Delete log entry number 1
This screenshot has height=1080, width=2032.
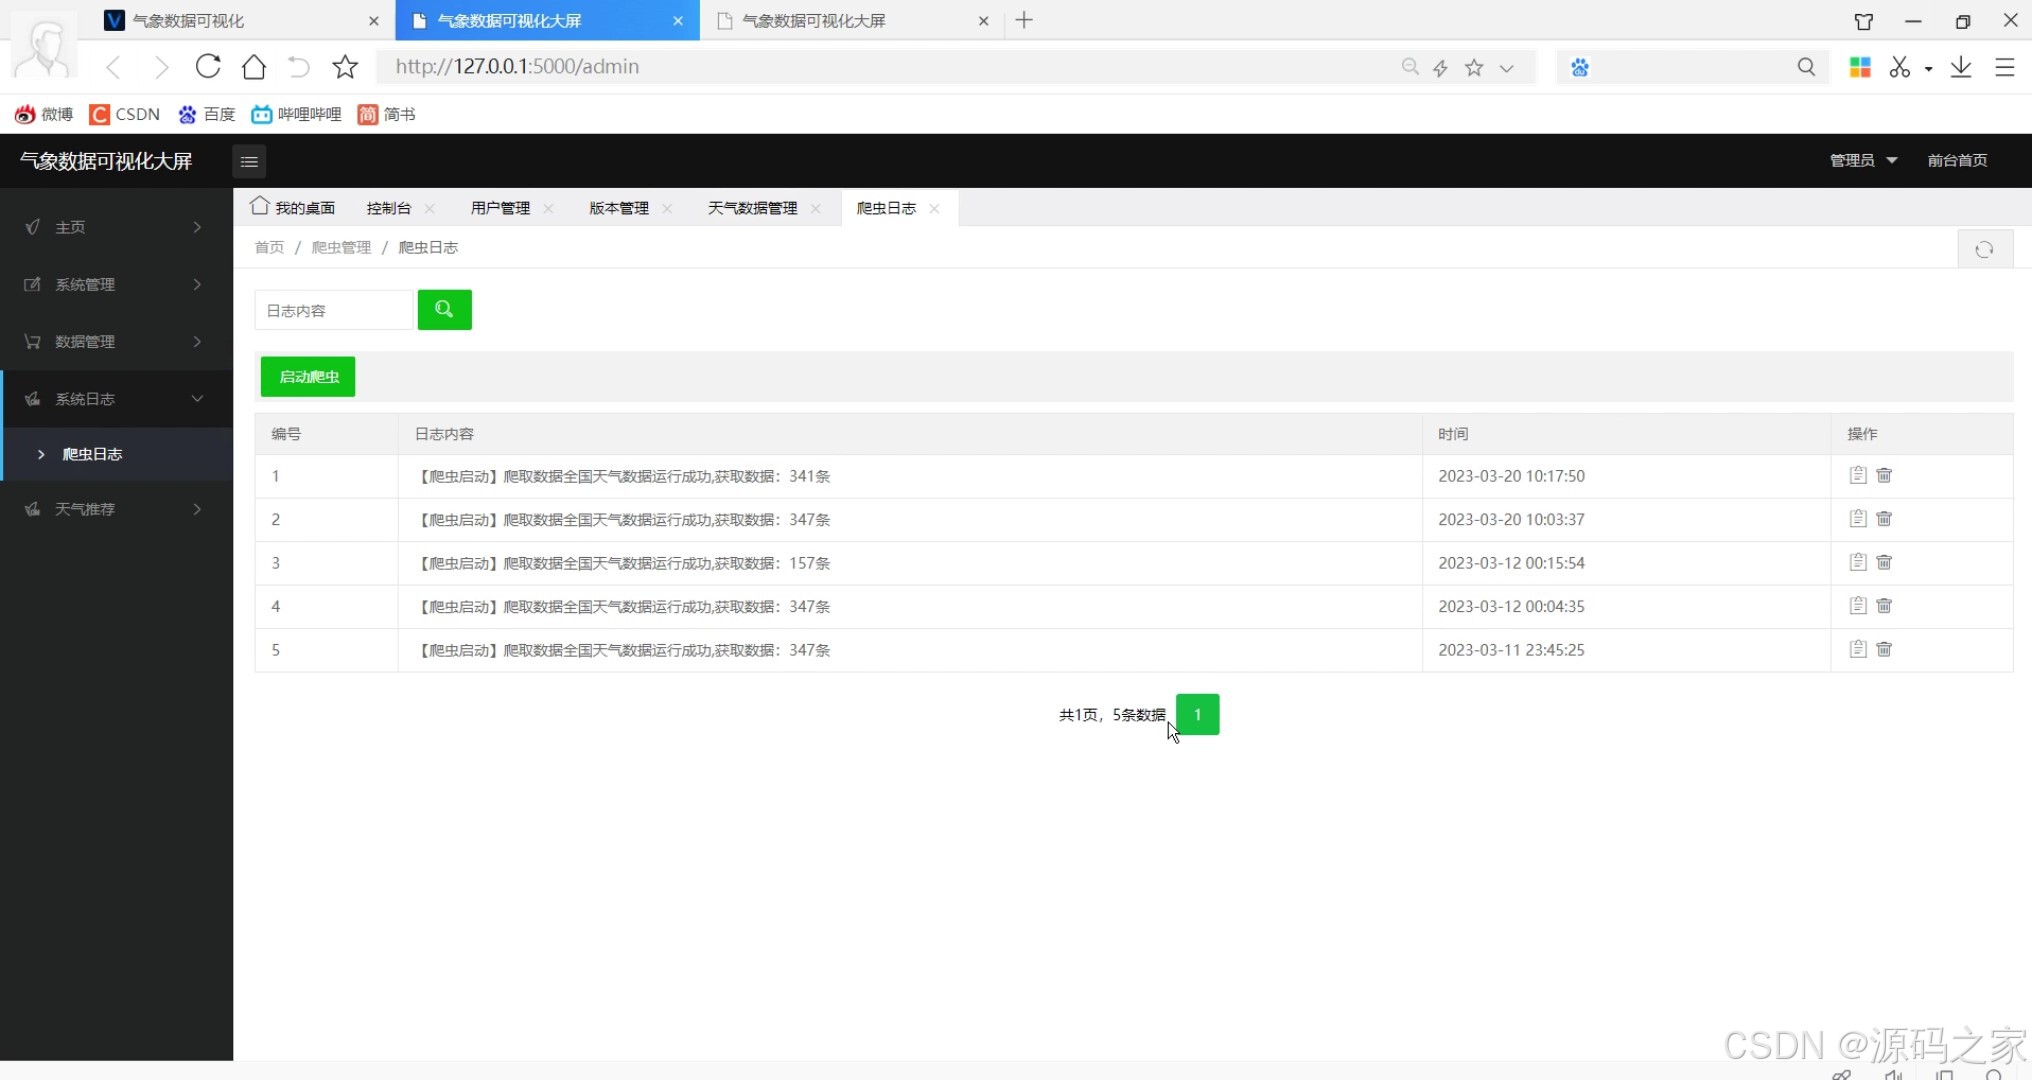[1884, 475]
